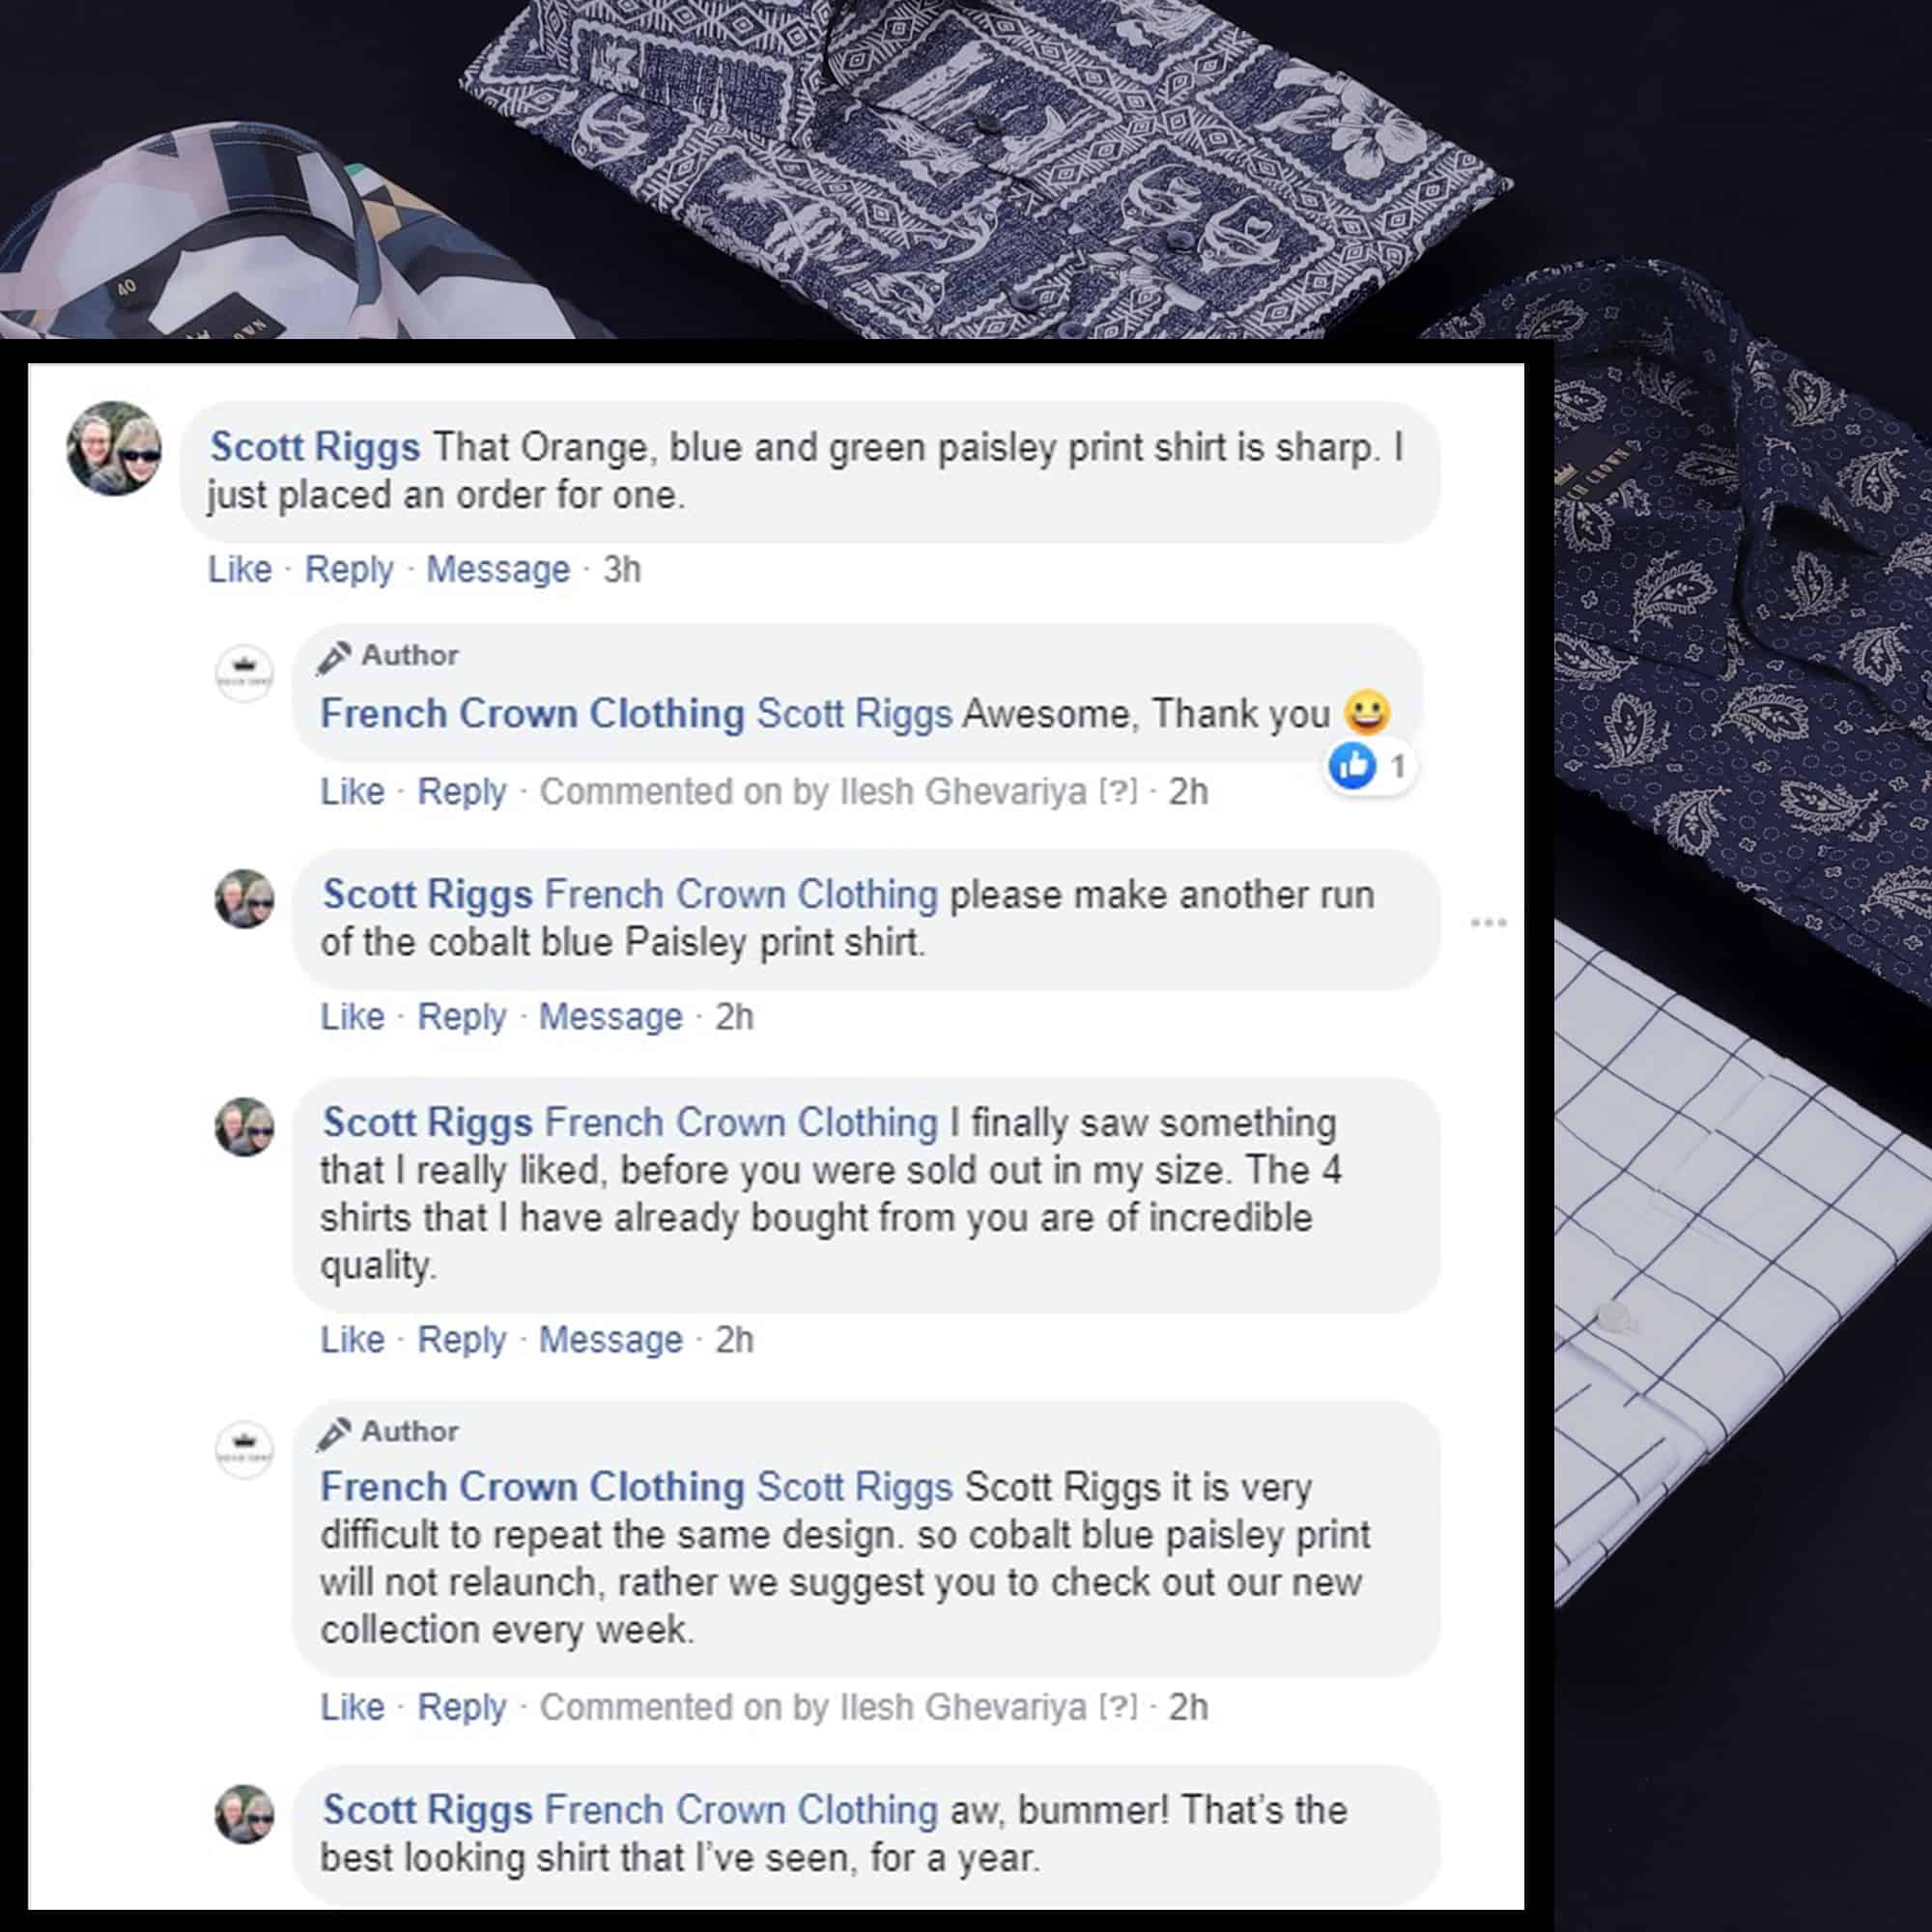The image size is (1932, 1932).
Task: Message Scott Riggs from the top comment
Action: [x=498, y=569]
